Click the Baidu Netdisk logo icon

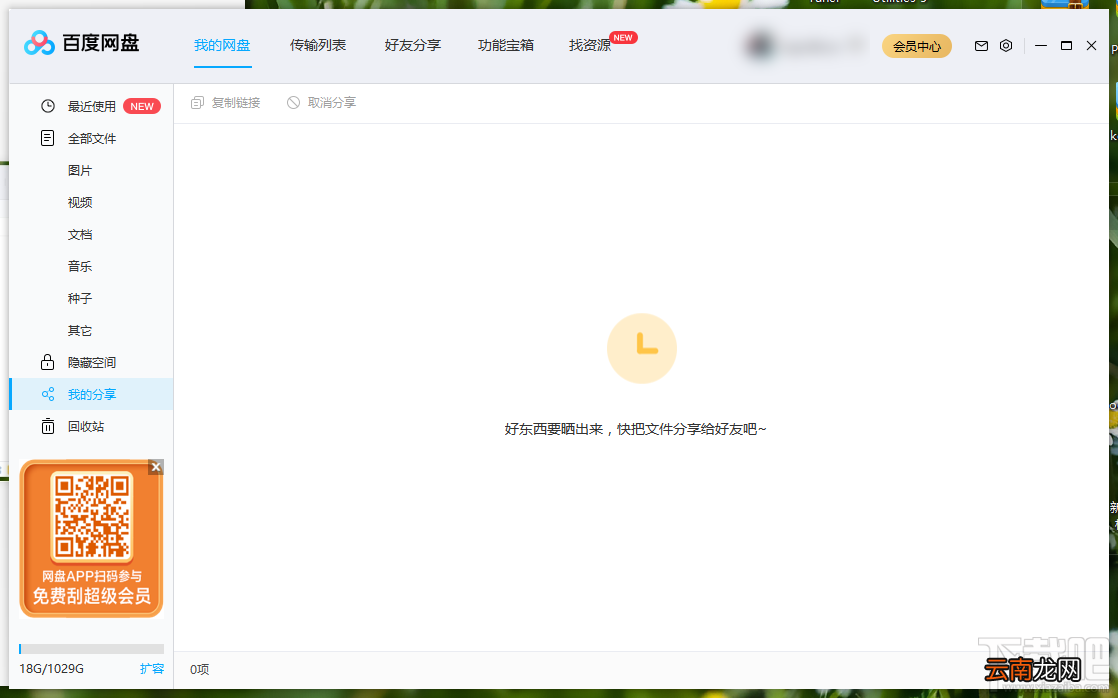coord(39,43)
